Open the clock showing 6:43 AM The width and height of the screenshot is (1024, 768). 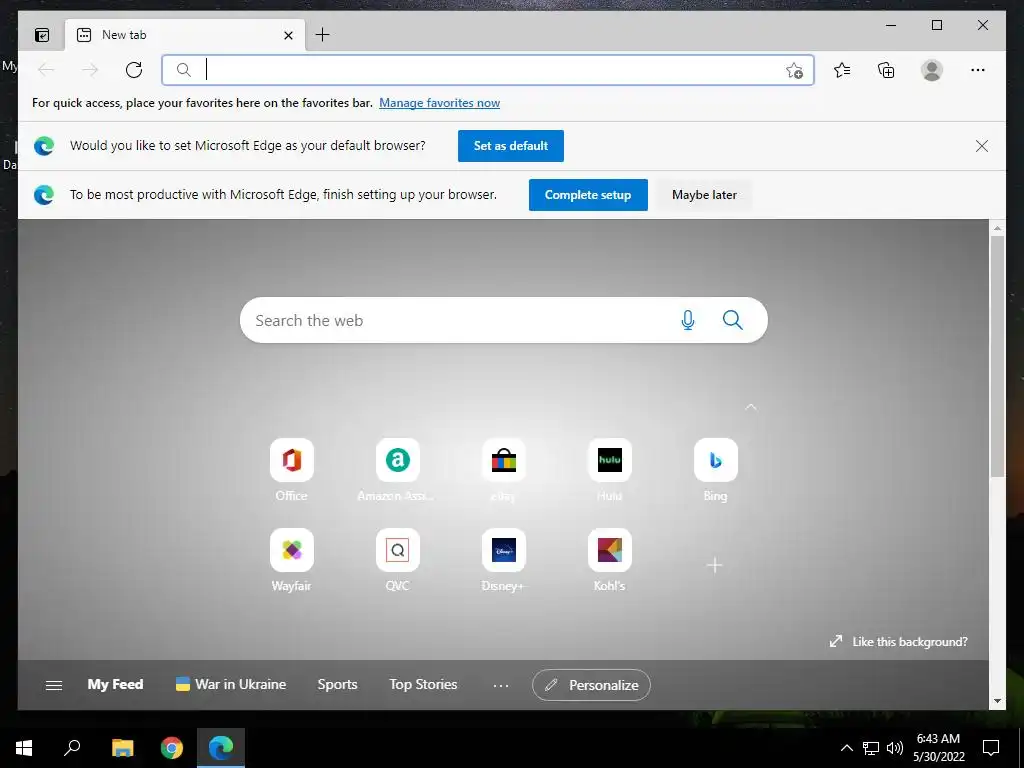[938, 748]
